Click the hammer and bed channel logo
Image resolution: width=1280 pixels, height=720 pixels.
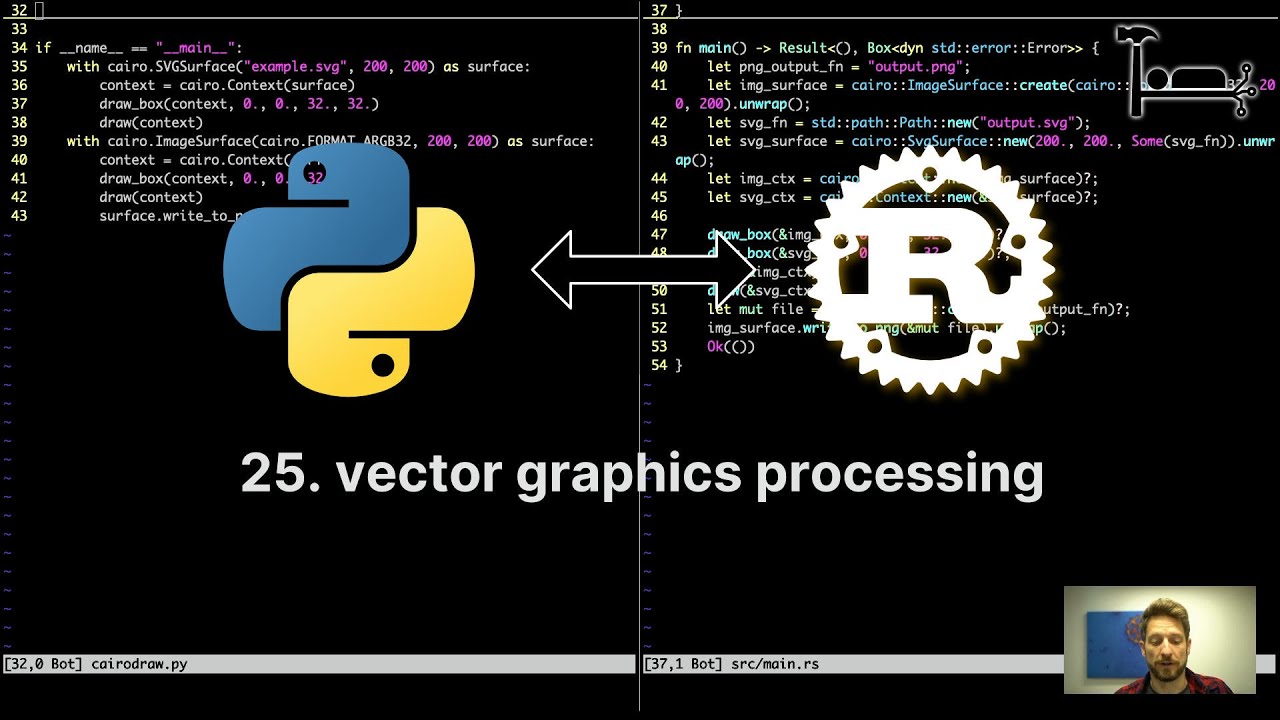coord(1187,72)
